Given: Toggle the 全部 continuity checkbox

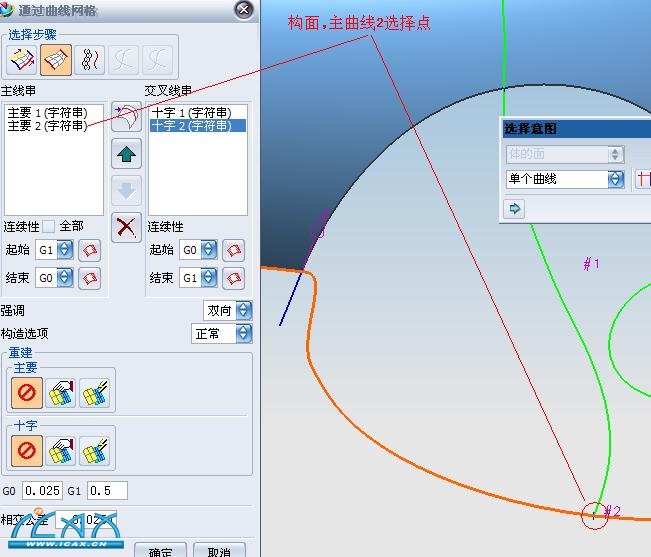Looking at the screenshot, I should point(49,227).
